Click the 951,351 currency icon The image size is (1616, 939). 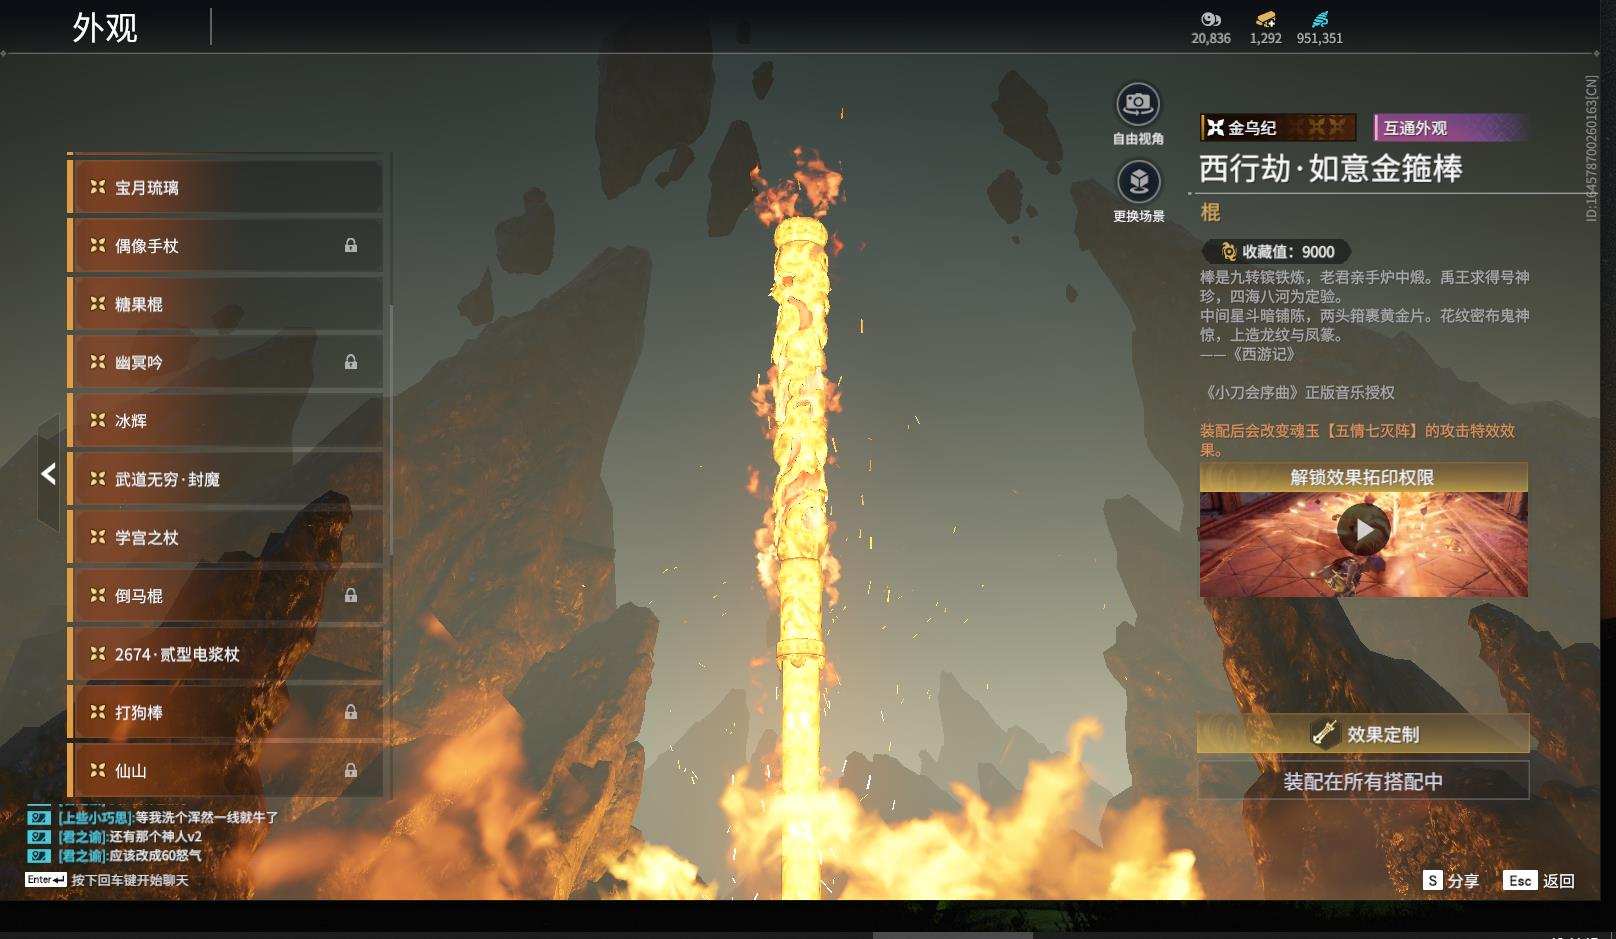[1320, 19]
